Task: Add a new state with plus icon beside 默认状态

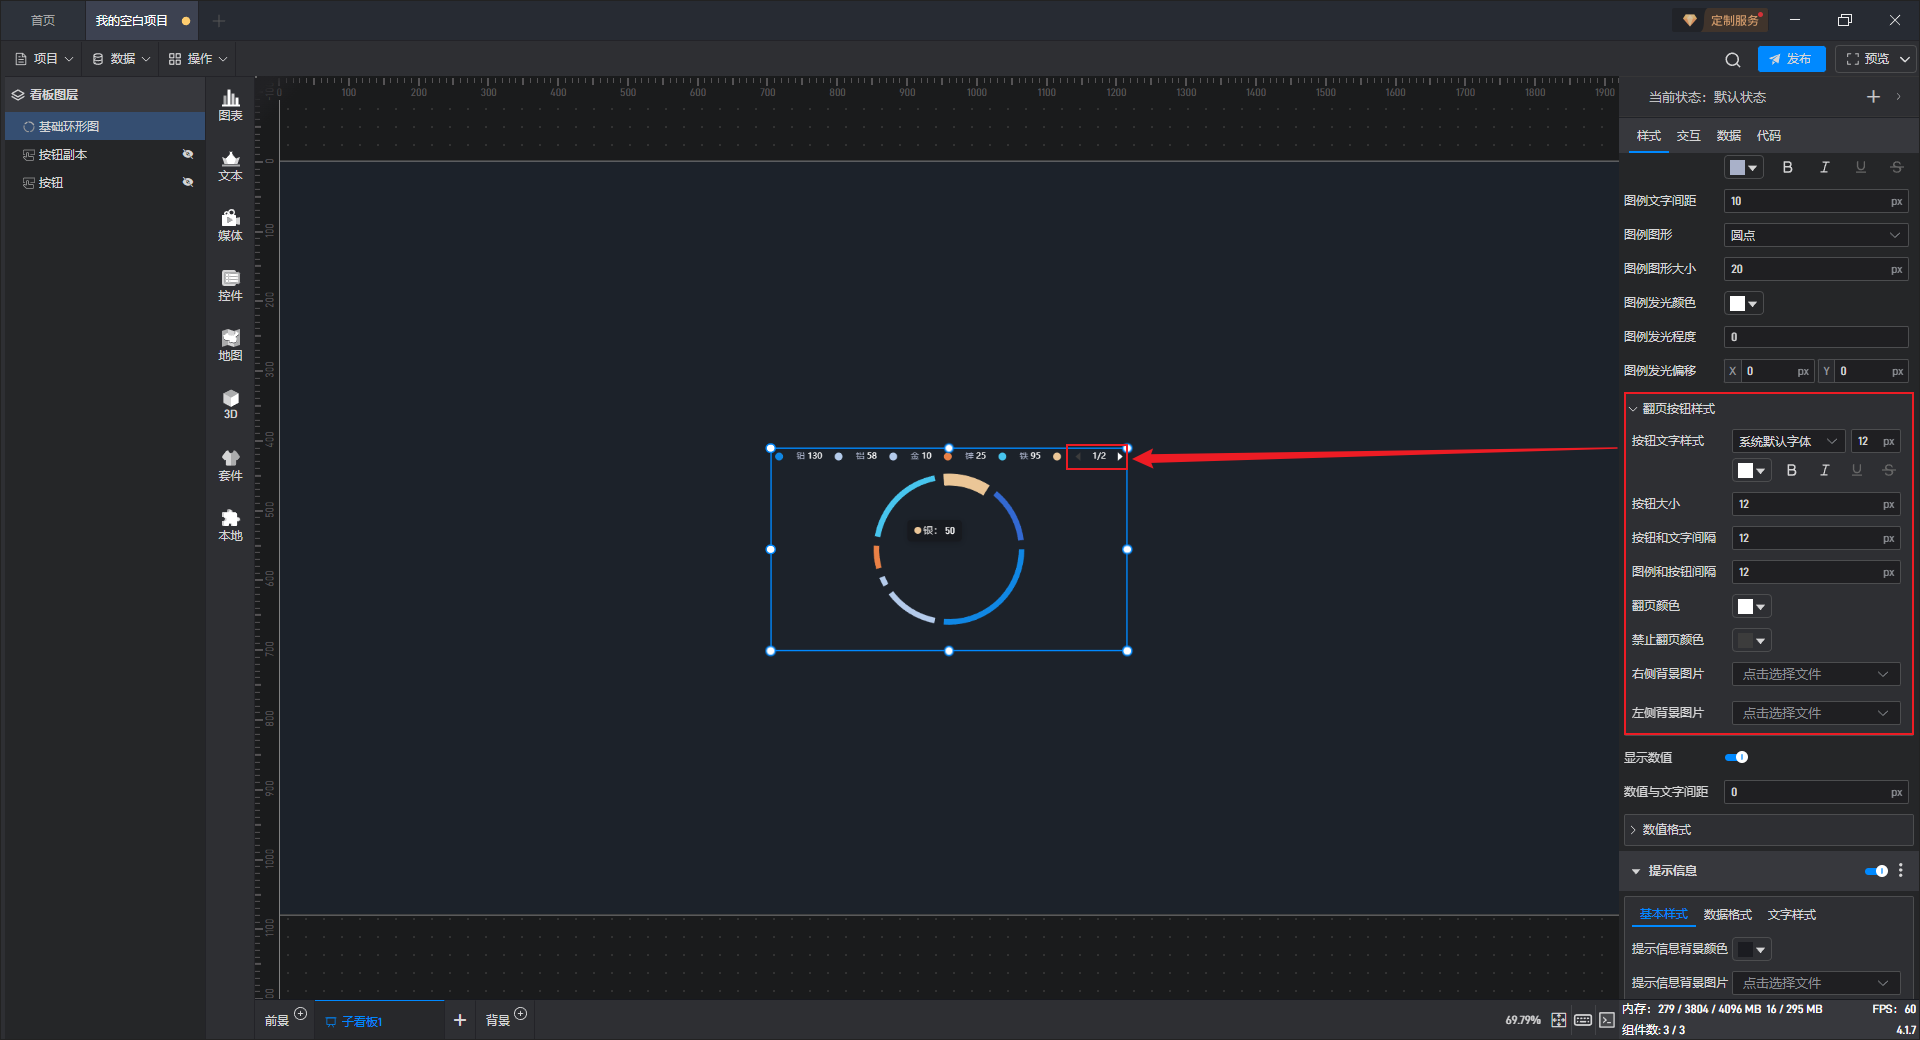Action: point(1873,97)
